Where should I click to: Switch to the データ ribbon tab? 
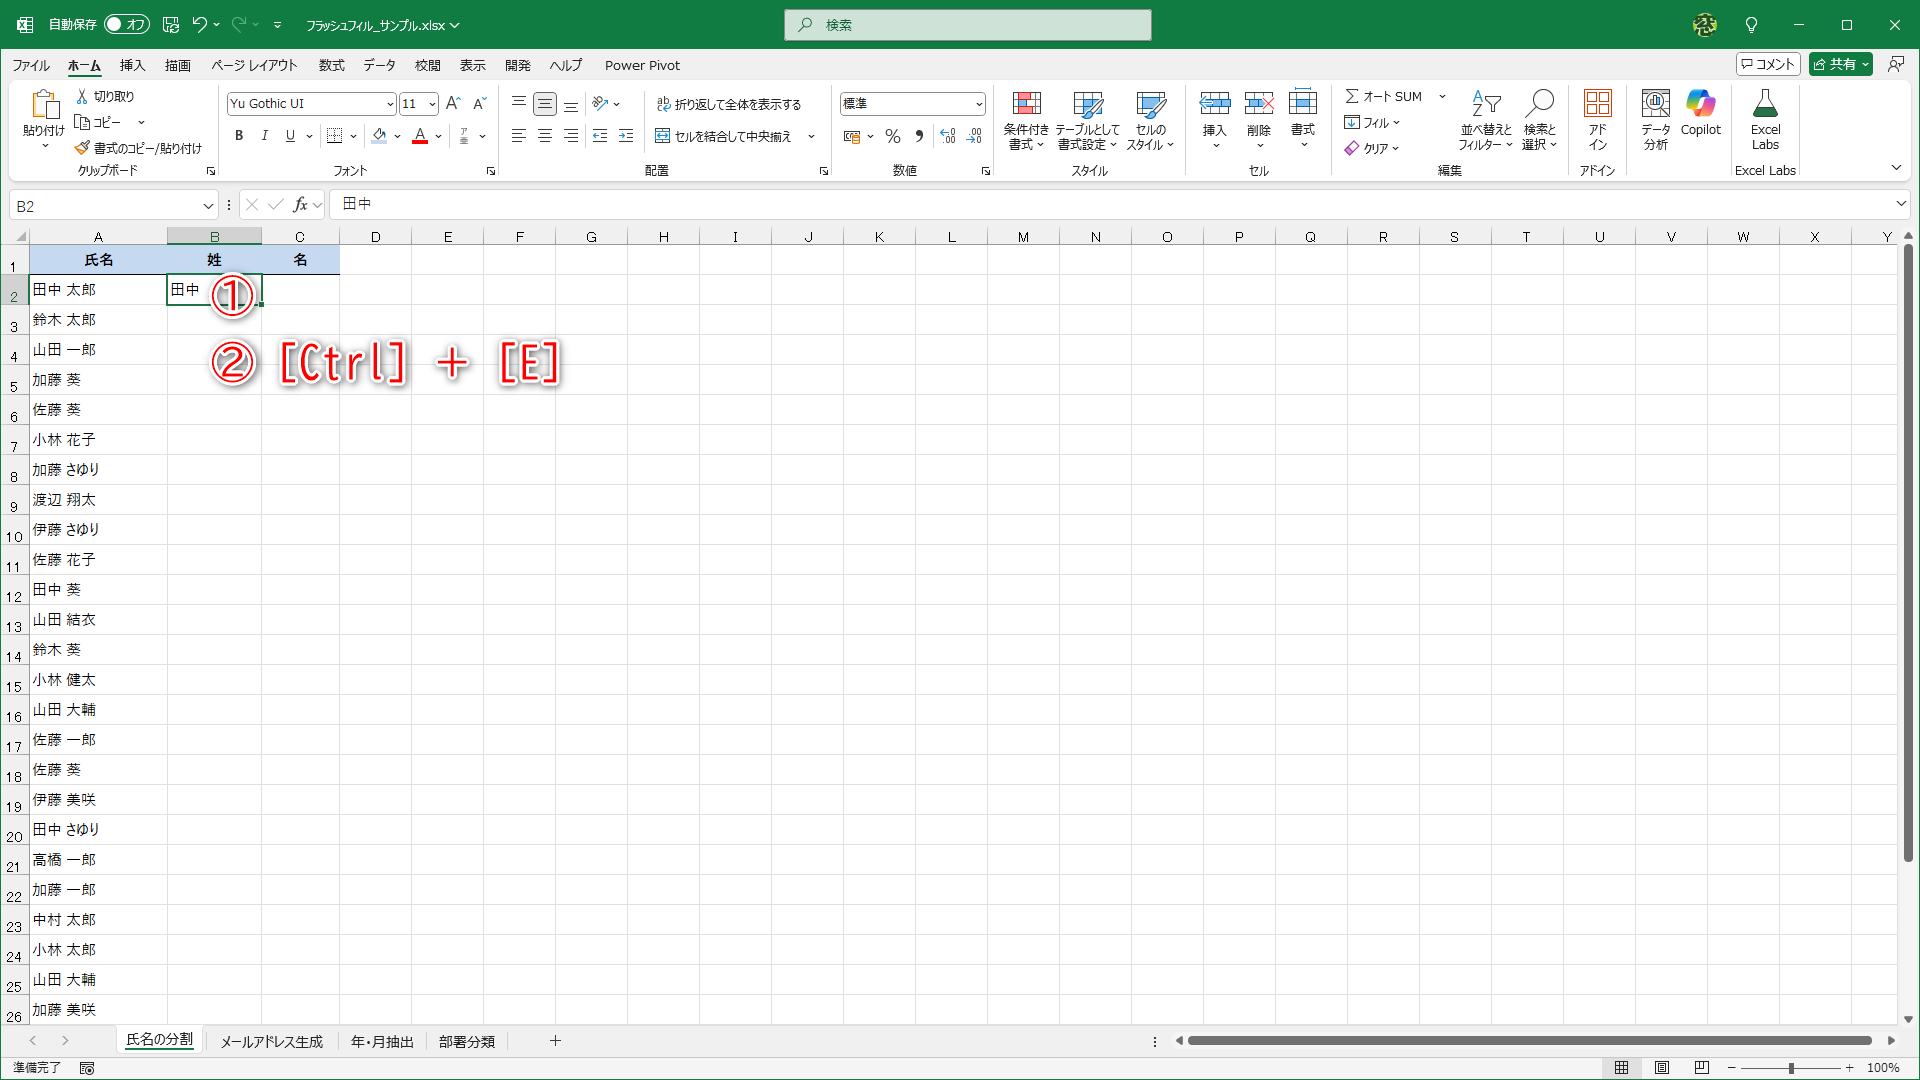(x=379, y=65)
